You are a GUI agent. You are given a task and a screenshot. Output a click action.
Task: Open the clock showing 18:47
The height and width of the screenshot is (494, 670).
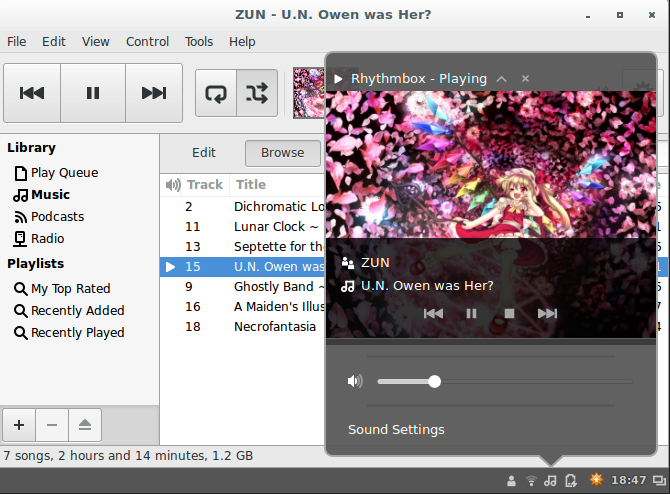pos(628,480)
